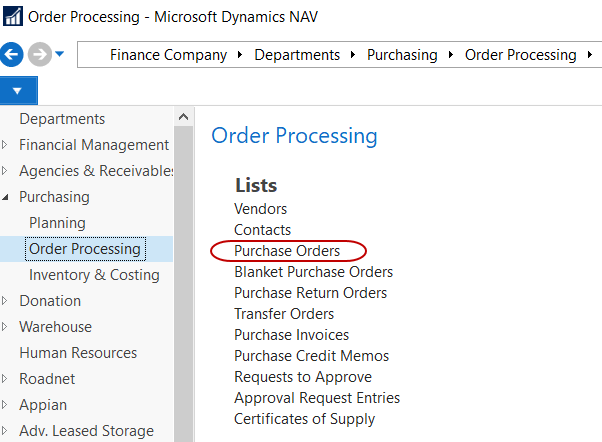The width and height of the screenshot is (602, 442).
Task: Expand Agencies & Receivables node
Action: click(6, 171)
